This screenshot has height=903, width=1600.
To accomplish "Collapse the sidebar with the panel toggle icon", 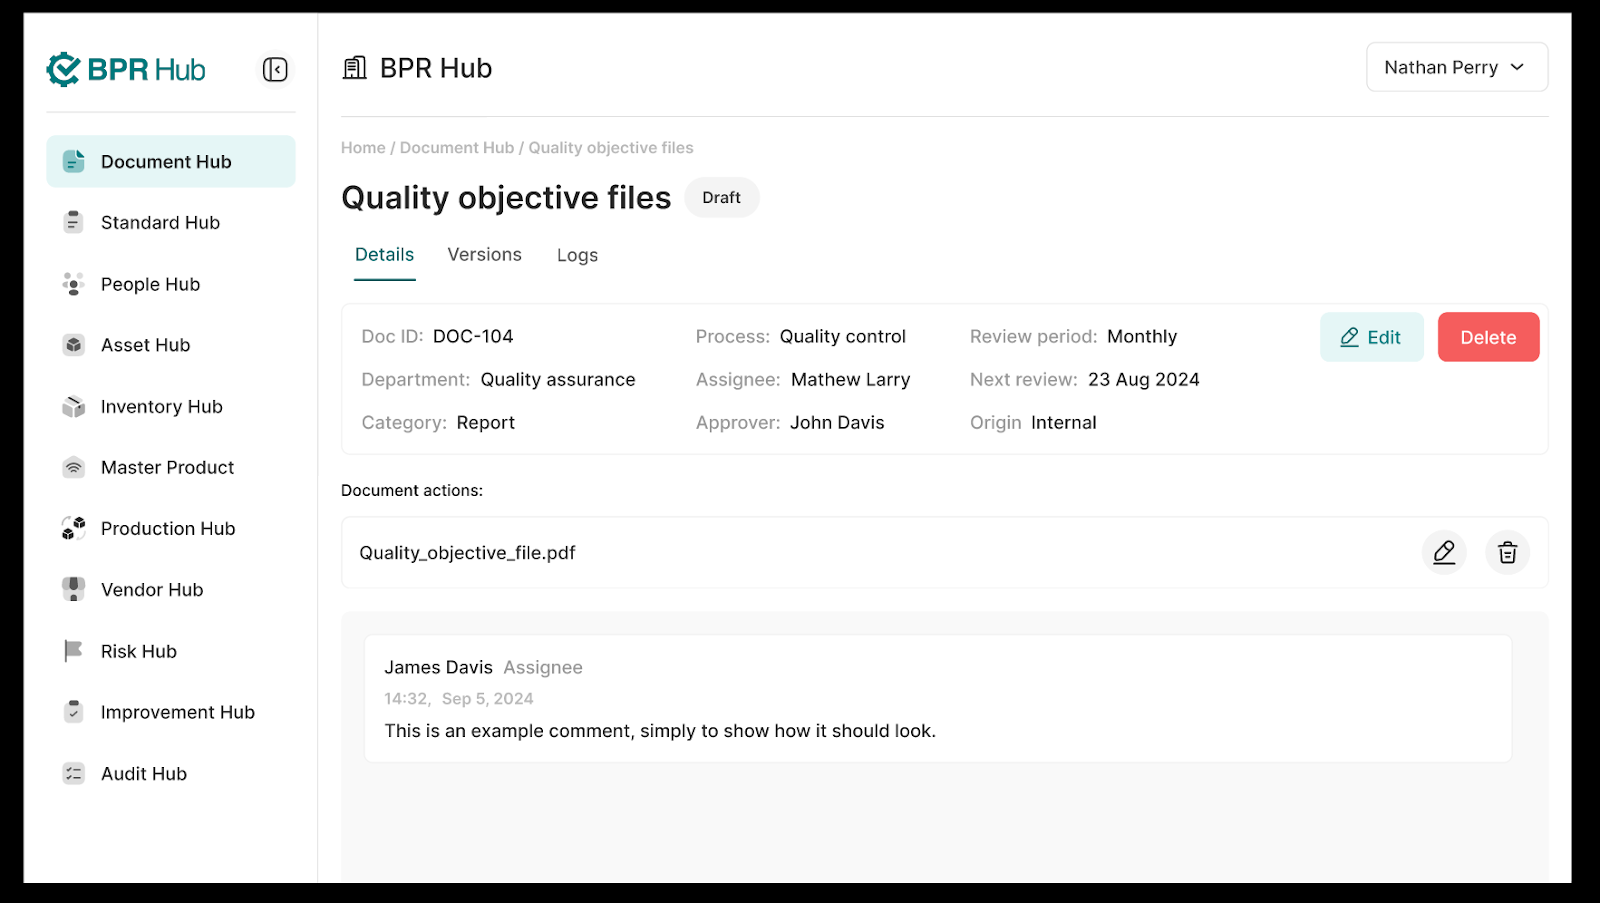I will point(275,69).
